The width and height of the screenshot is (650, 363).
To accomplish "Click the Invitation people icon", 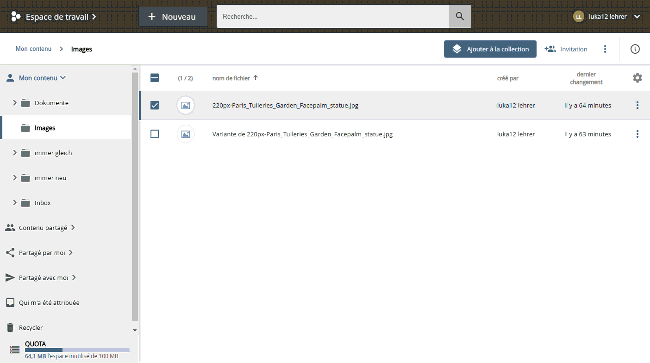I will pos(550,49).
